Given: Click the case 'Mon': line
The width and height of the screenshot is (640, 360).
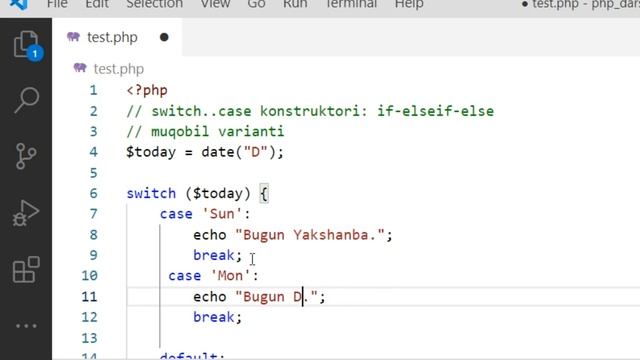Looking at the screenshot, I should point(213,276).
